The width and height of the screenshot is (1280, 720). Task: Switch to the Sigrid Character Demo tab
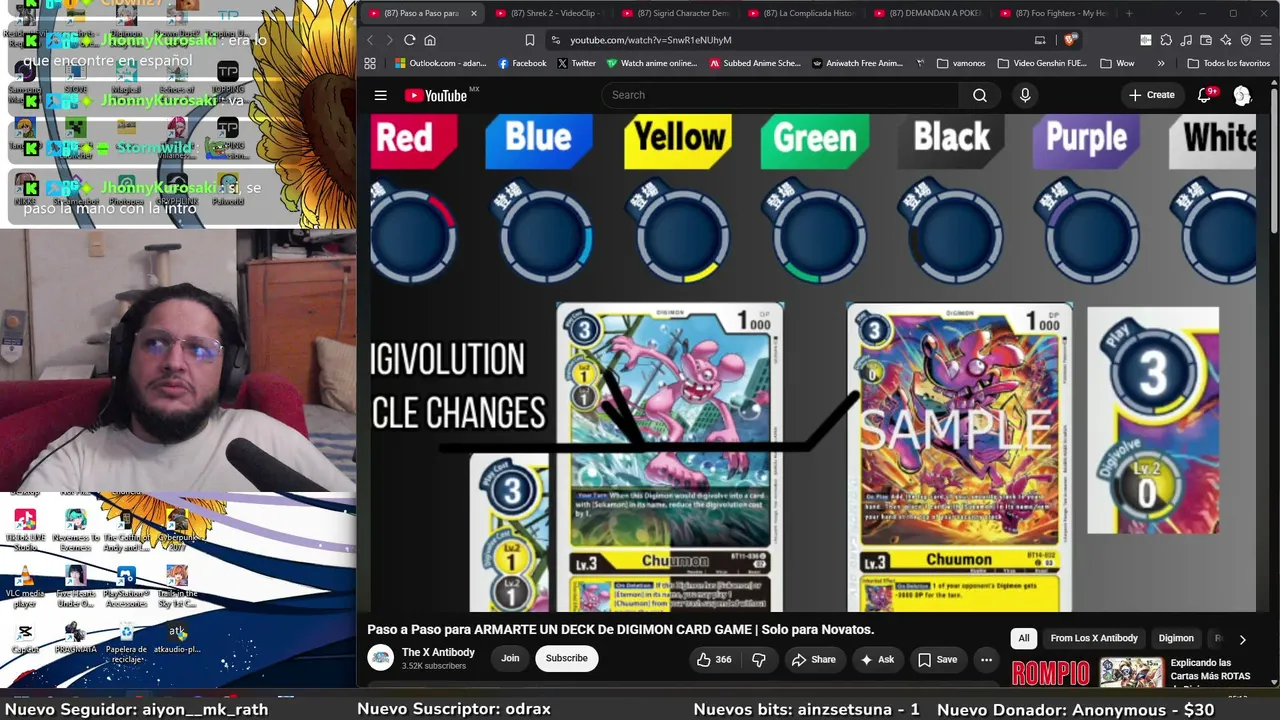(675, 13)
